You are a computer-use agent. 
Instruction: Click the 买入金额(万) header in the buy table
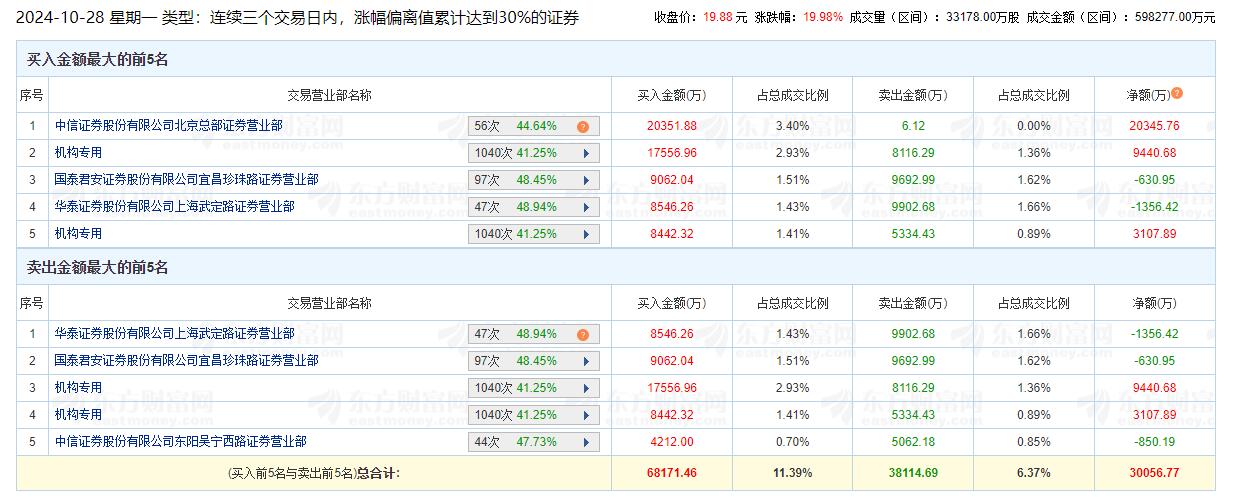tap(671, 96)
